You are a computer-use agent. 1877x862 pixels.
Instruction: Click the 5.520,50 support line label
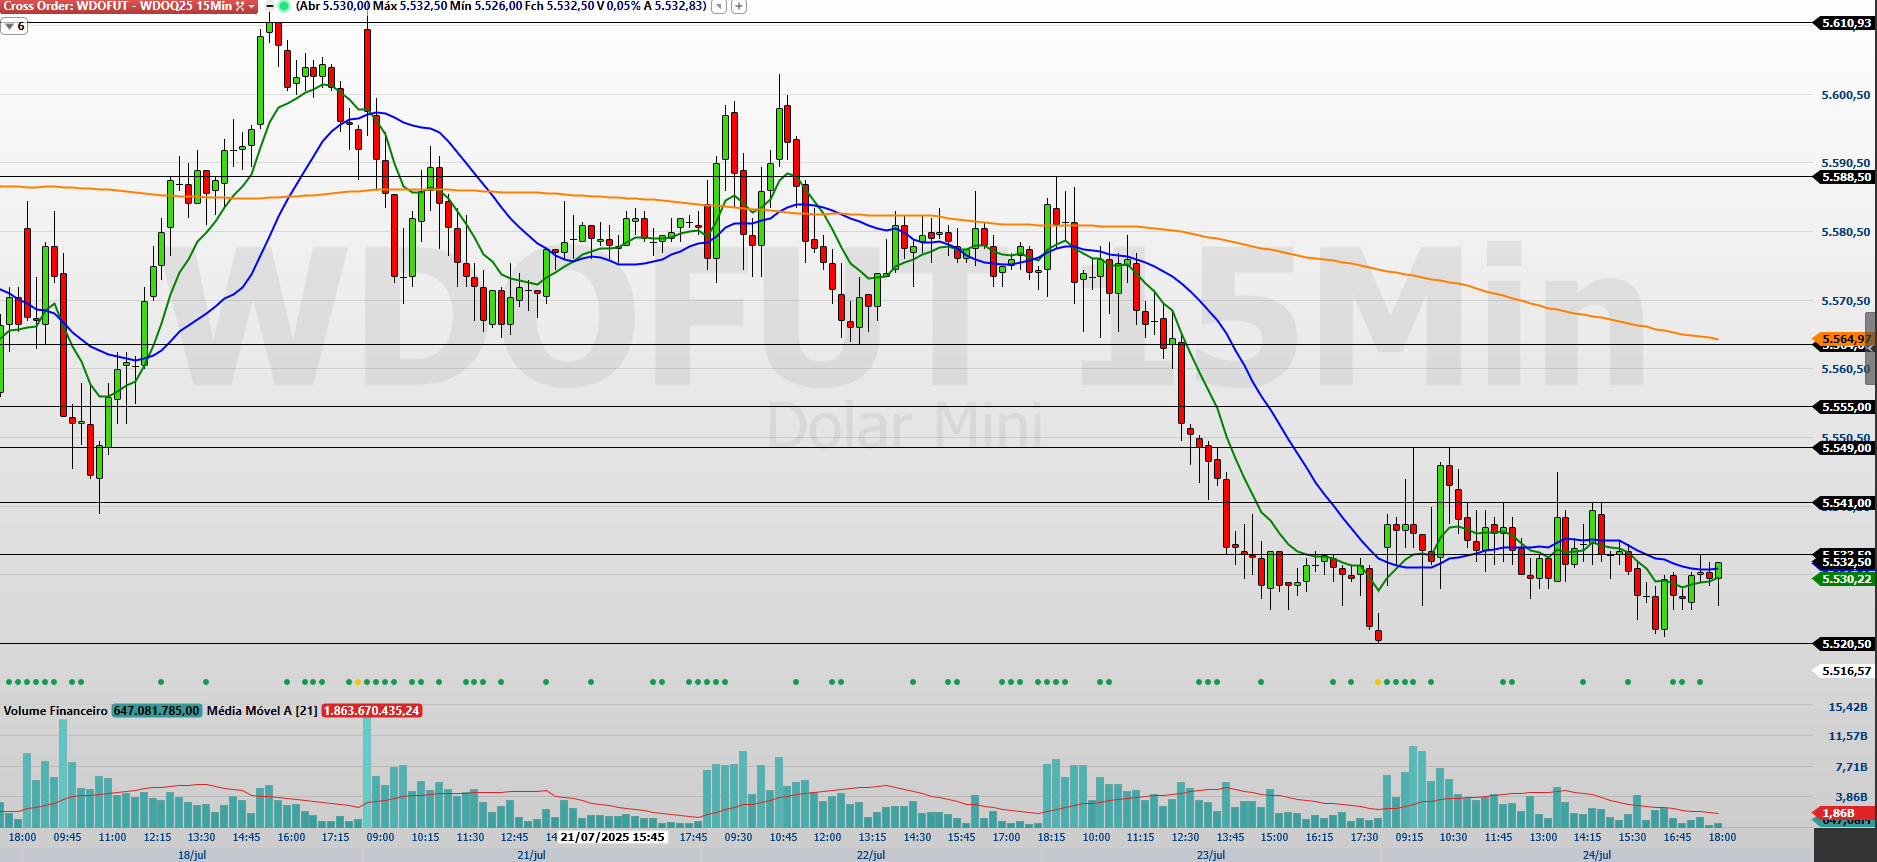1845,644
